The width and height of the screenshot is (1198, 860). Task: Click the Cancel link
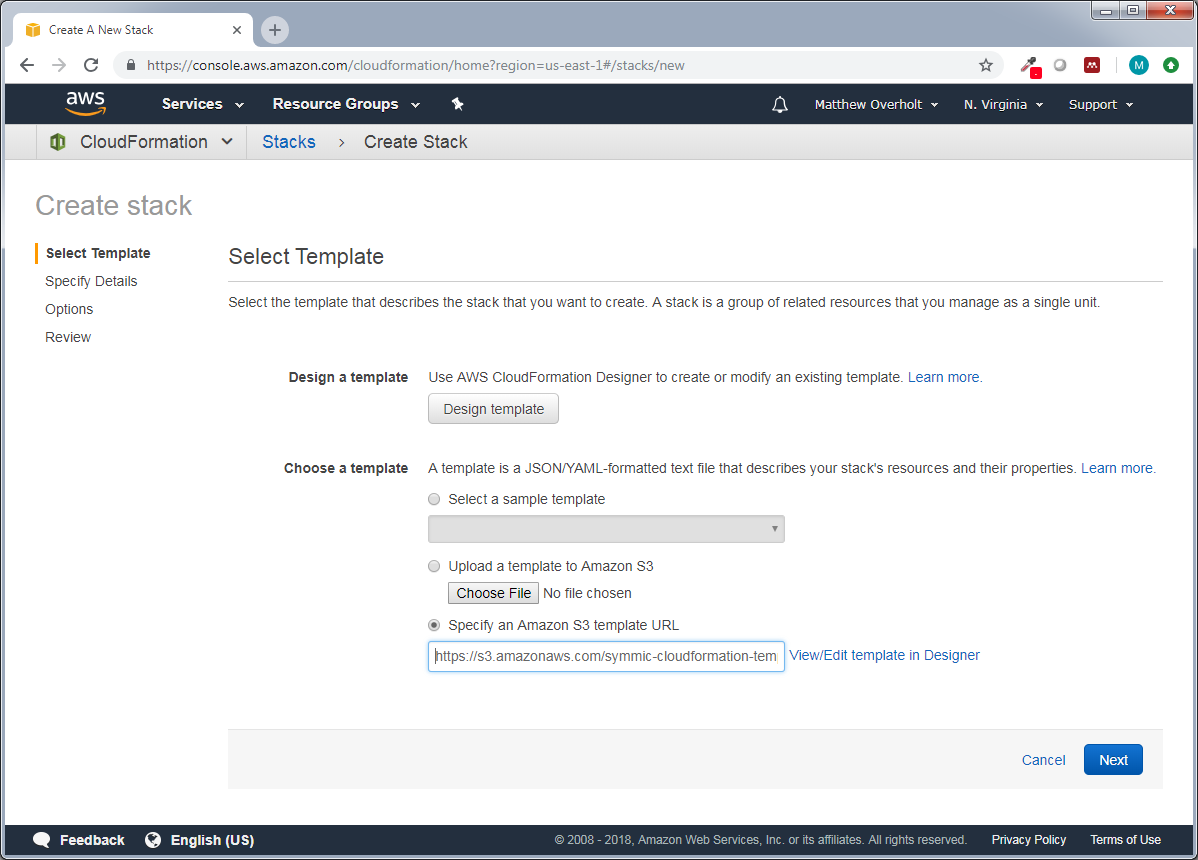(1043, 760)
